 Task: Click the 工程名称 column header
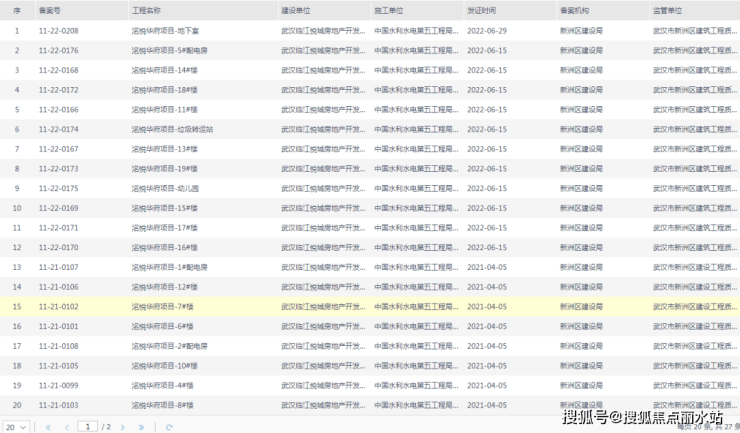[x=146, y=10]
